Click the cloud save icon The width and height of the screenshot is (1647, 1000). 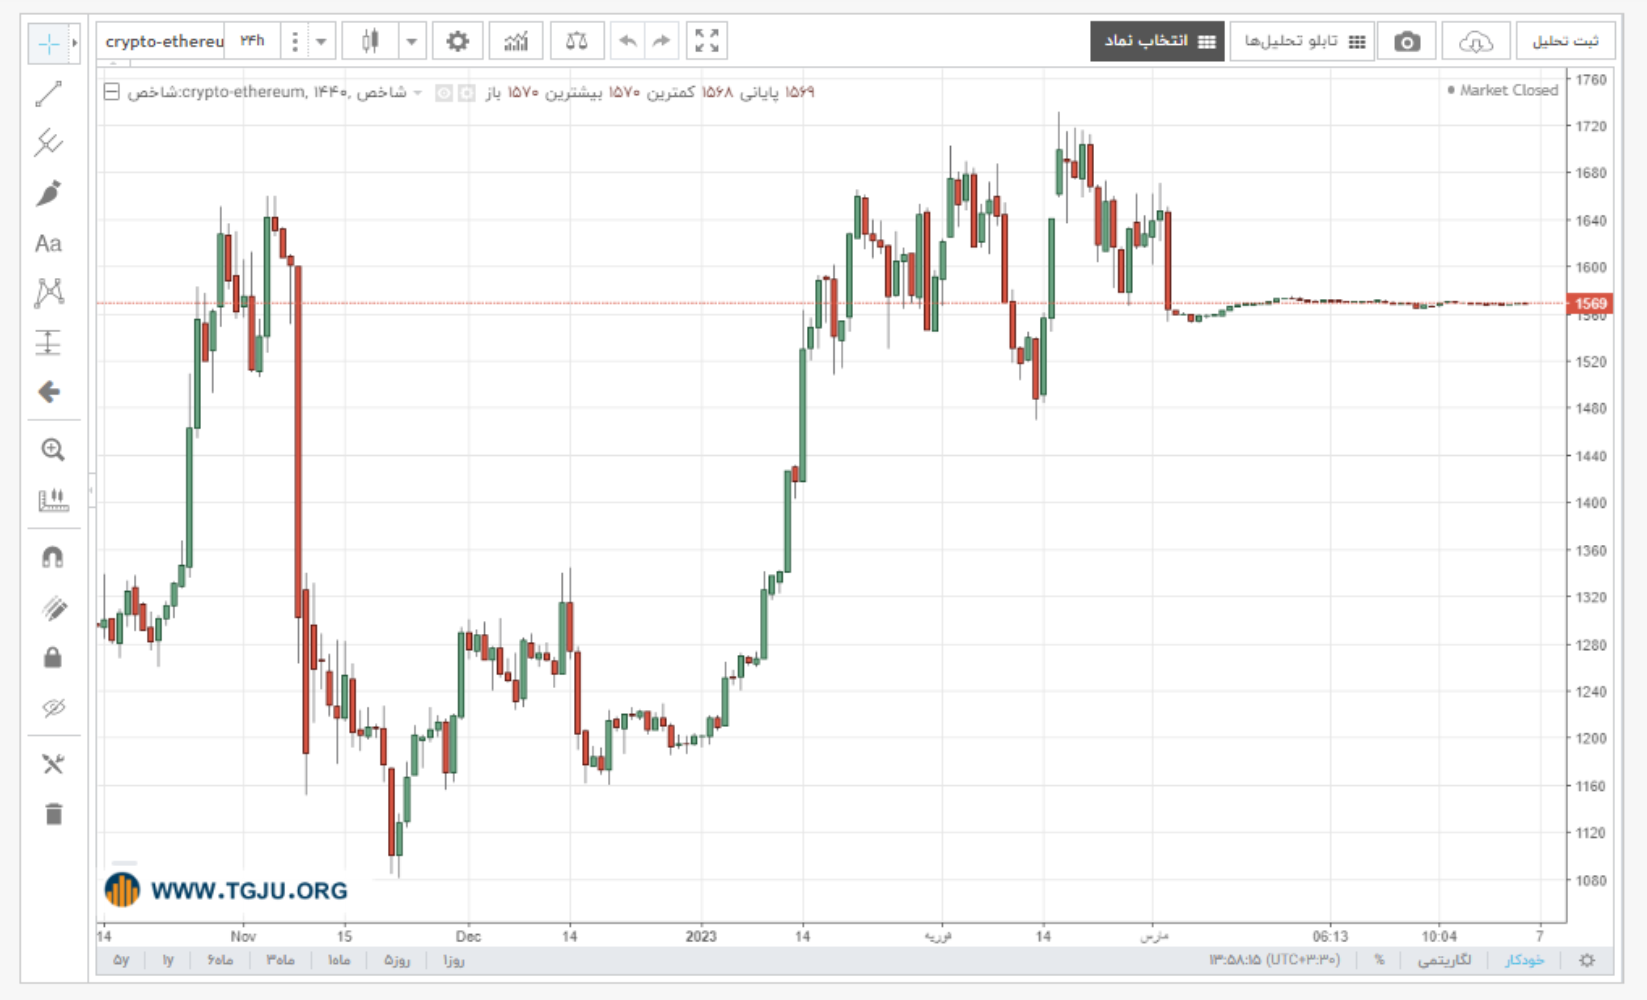(1476, 41)
